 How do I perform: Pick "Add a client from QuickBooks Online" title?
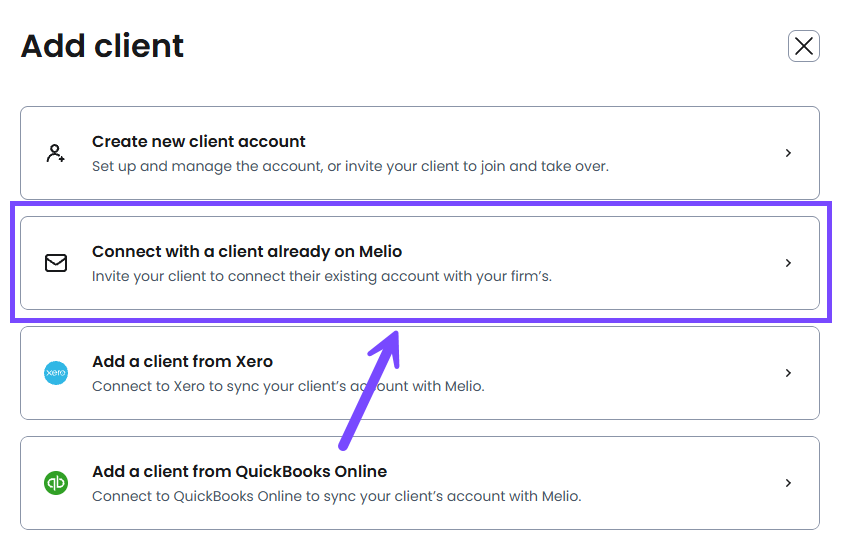(x=239, y=472)
